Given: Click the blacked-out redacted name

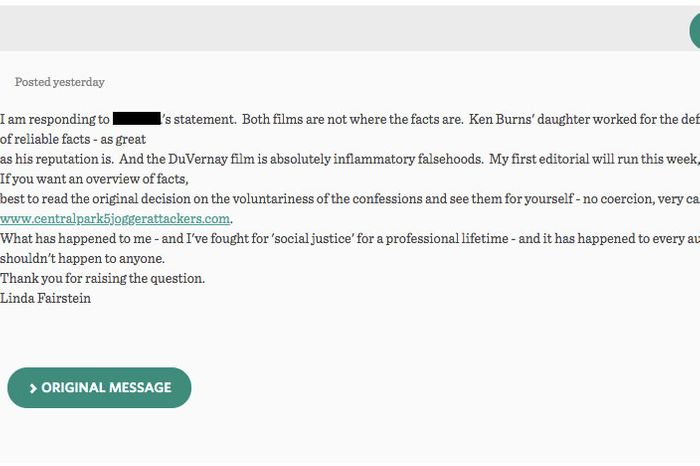Looking at the screenshot, I should pyautogui.click(x=136, y=120).
